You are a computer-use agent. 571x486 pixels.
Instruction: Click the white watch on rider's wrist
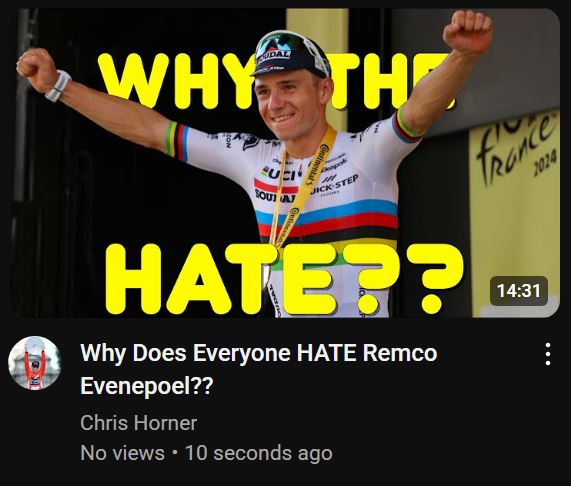(58, 86)
